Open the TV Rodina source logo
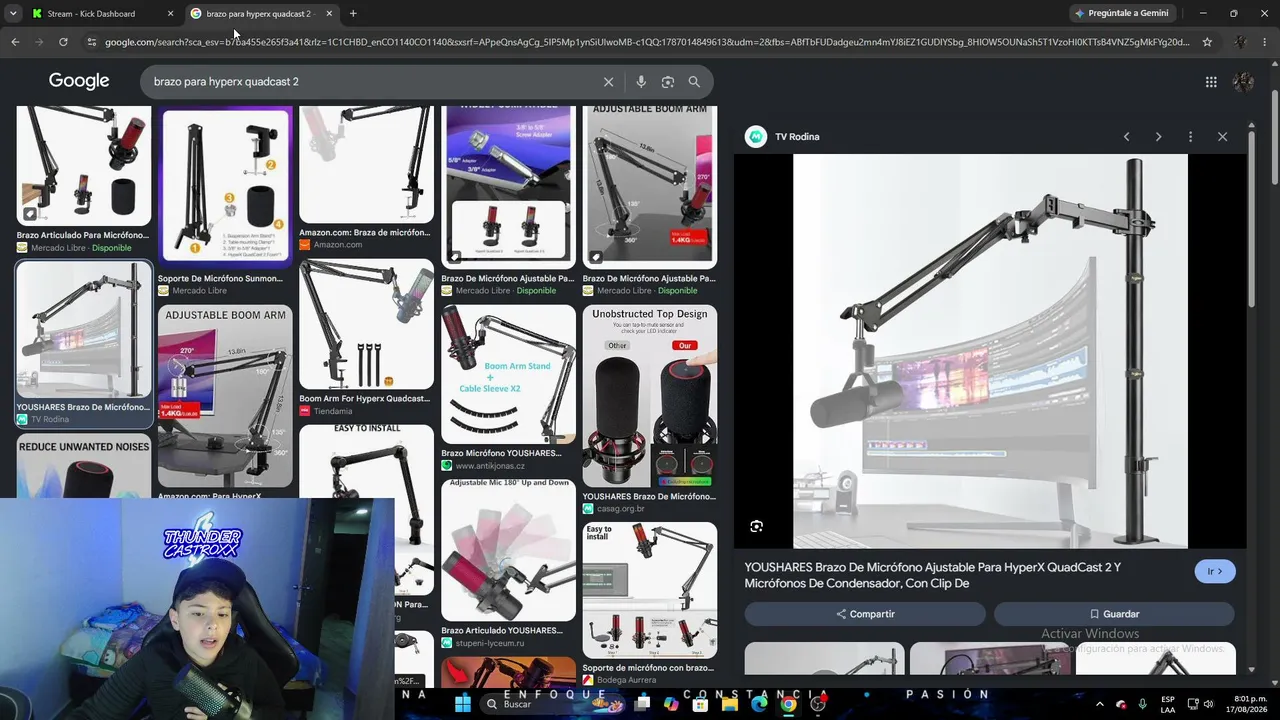1280x720 pixels. point(756,137)
